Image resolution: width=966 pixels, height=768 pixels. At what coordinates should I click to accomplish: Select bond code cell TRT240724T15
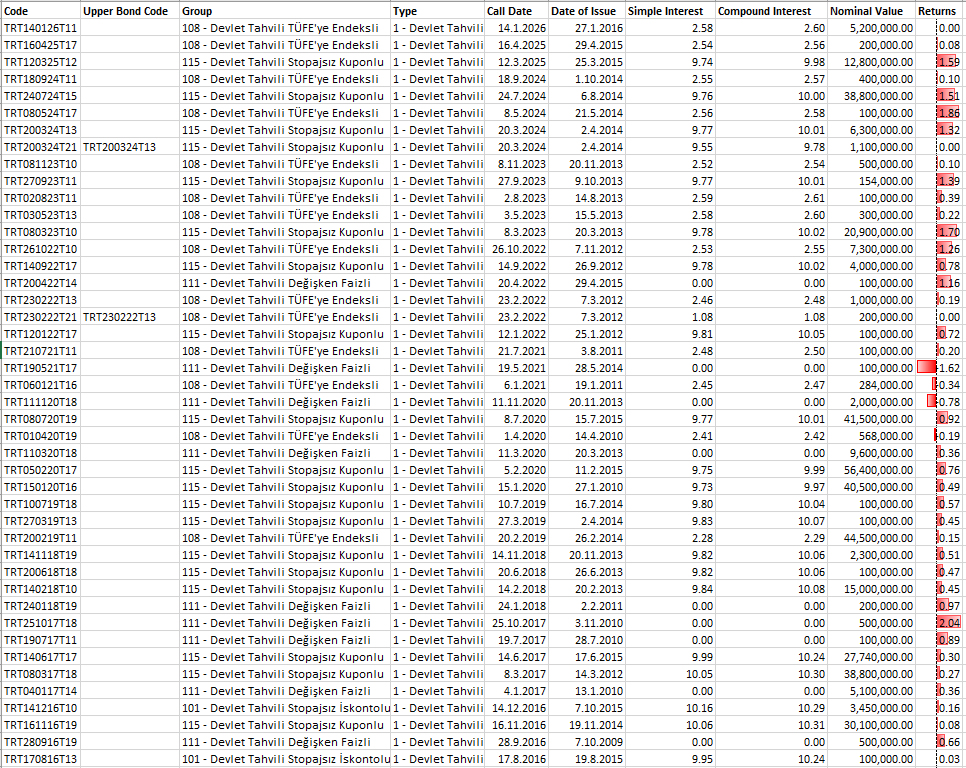click(x=41, y=96)
